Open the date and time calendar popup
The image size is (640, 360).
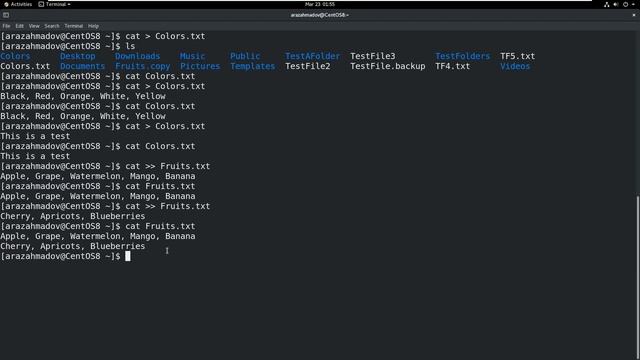click(x=320, y=4)
